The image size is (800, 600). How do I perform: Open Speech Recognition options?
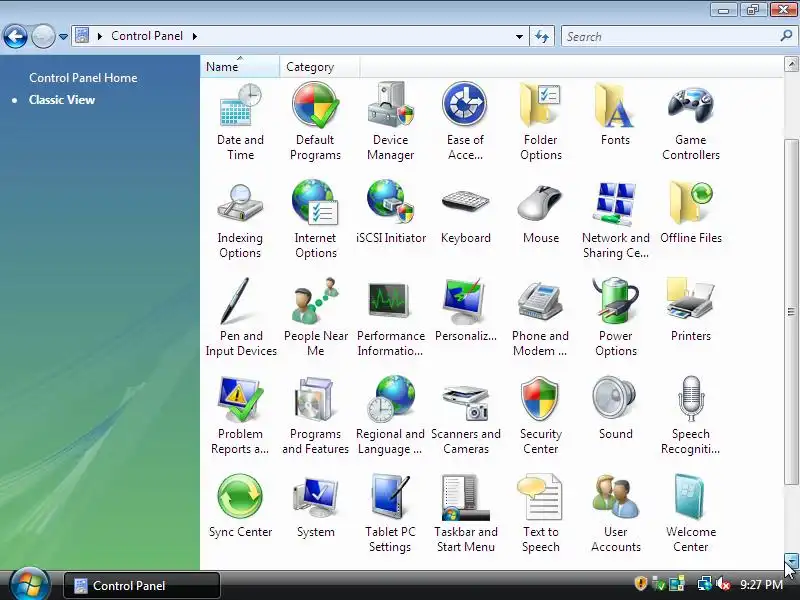point(691,416)
